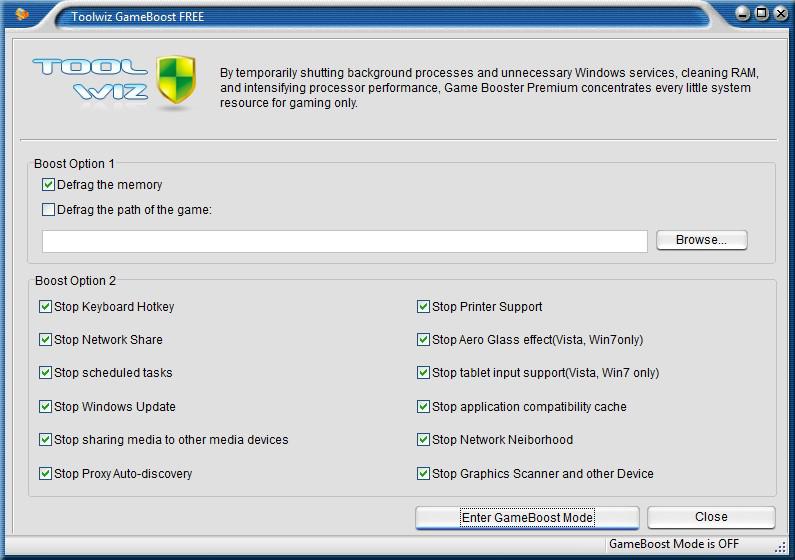The height and width of the screenshot is (560, 795).
Task: Click Browse to choose game path
Action: [701, 240]
